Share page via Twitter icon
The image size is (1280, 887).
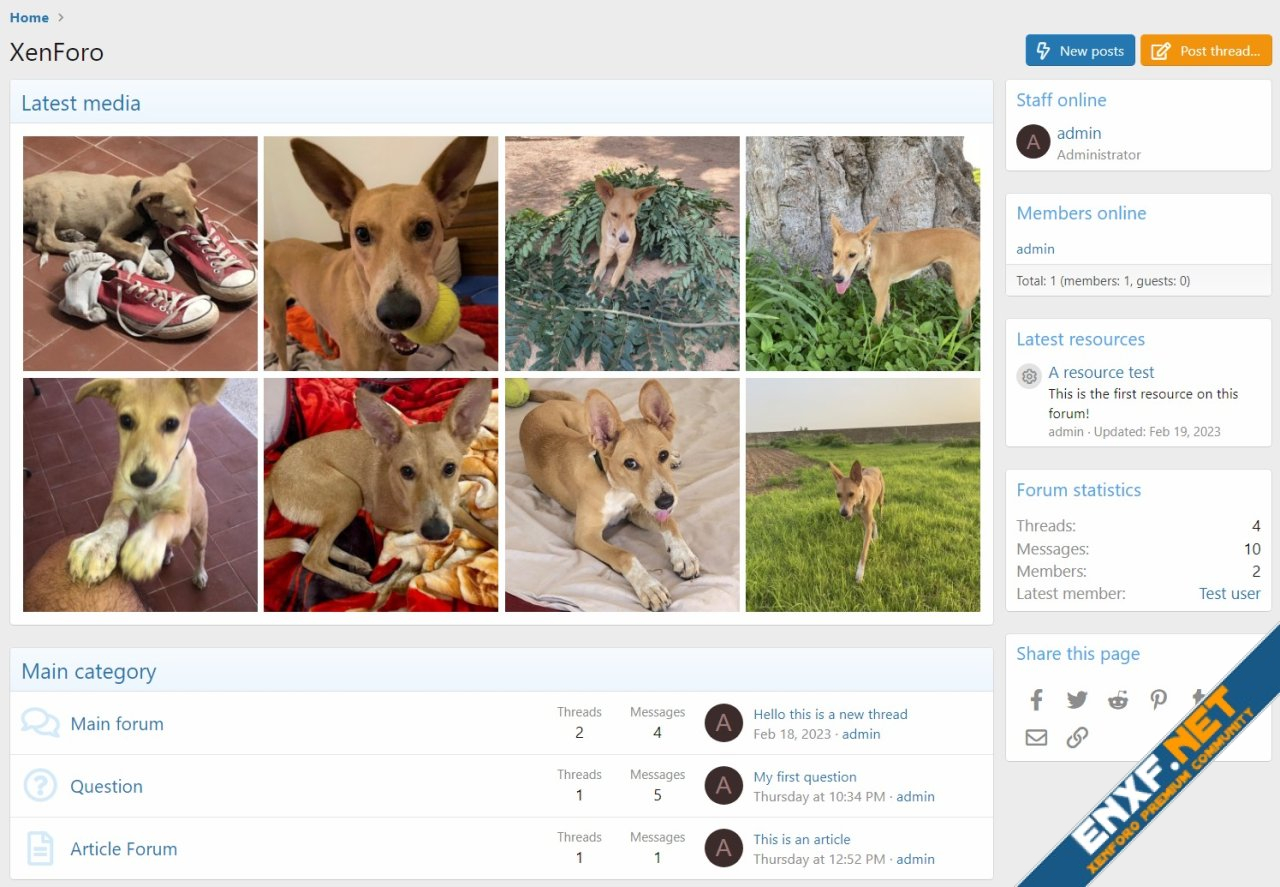pos(1077,700)
